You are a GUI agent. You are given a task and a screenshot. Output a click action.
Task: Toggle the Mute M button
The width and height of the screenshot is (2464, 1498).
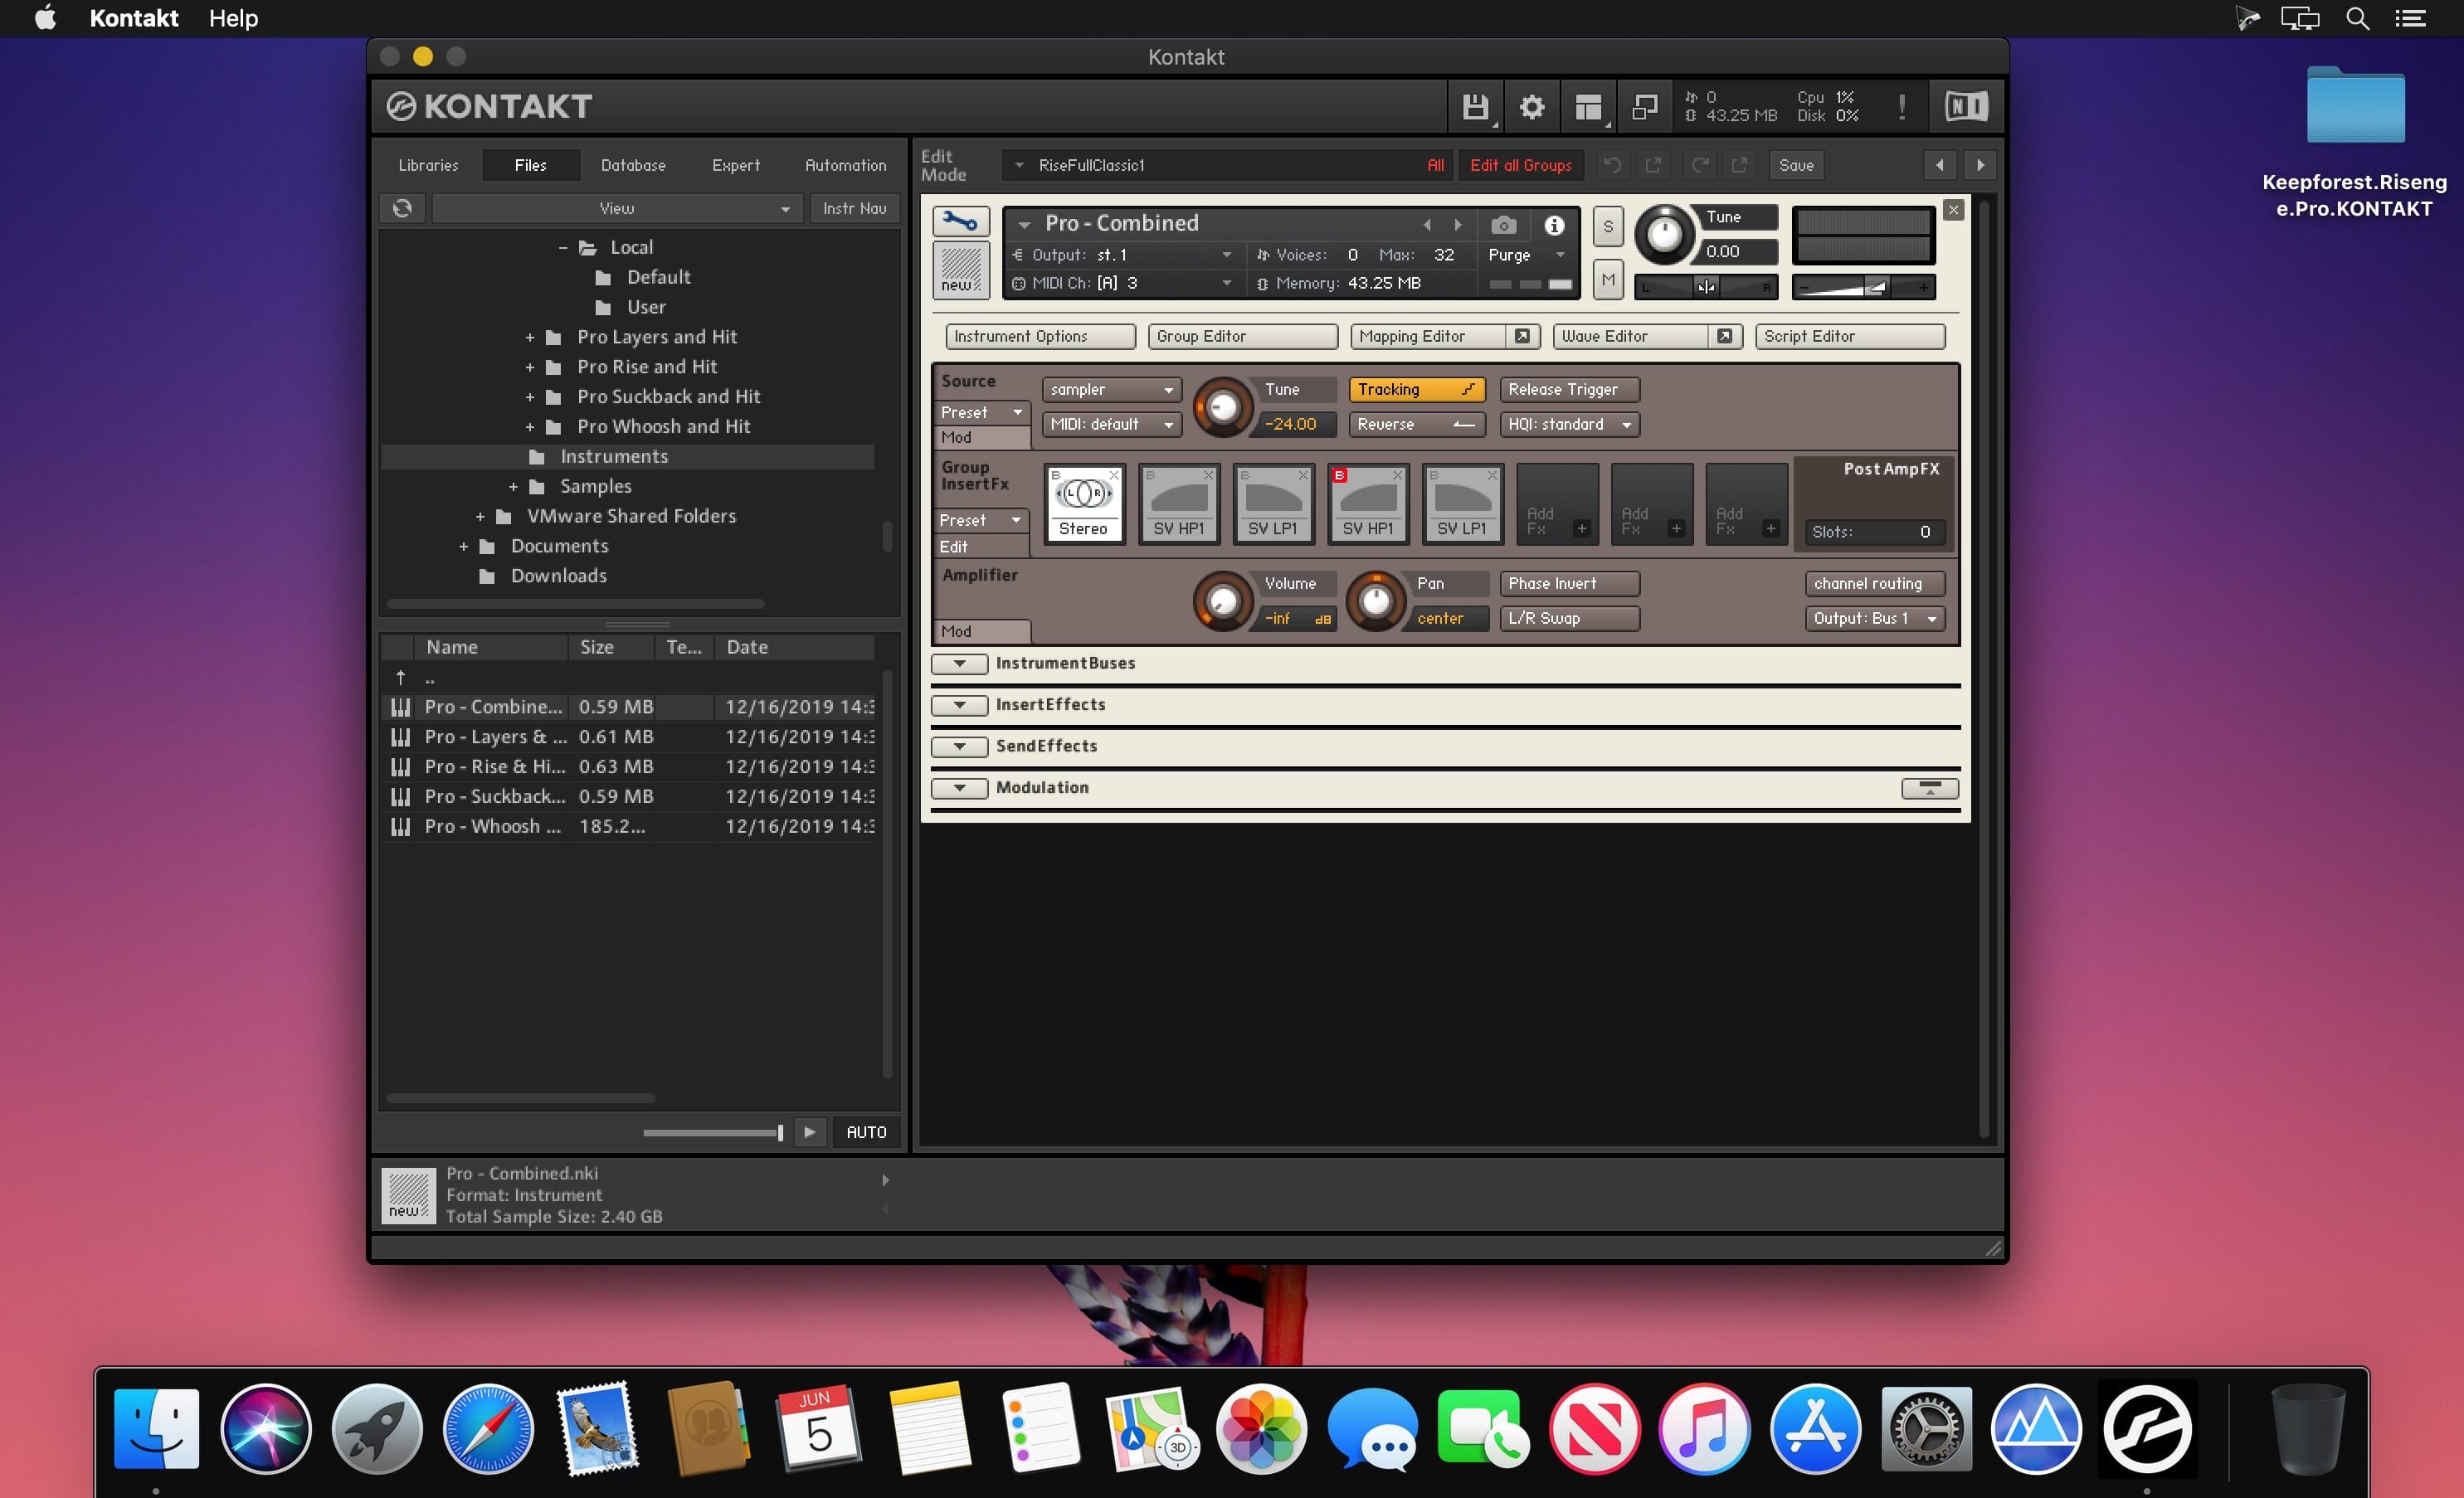tap(1607, 279)
